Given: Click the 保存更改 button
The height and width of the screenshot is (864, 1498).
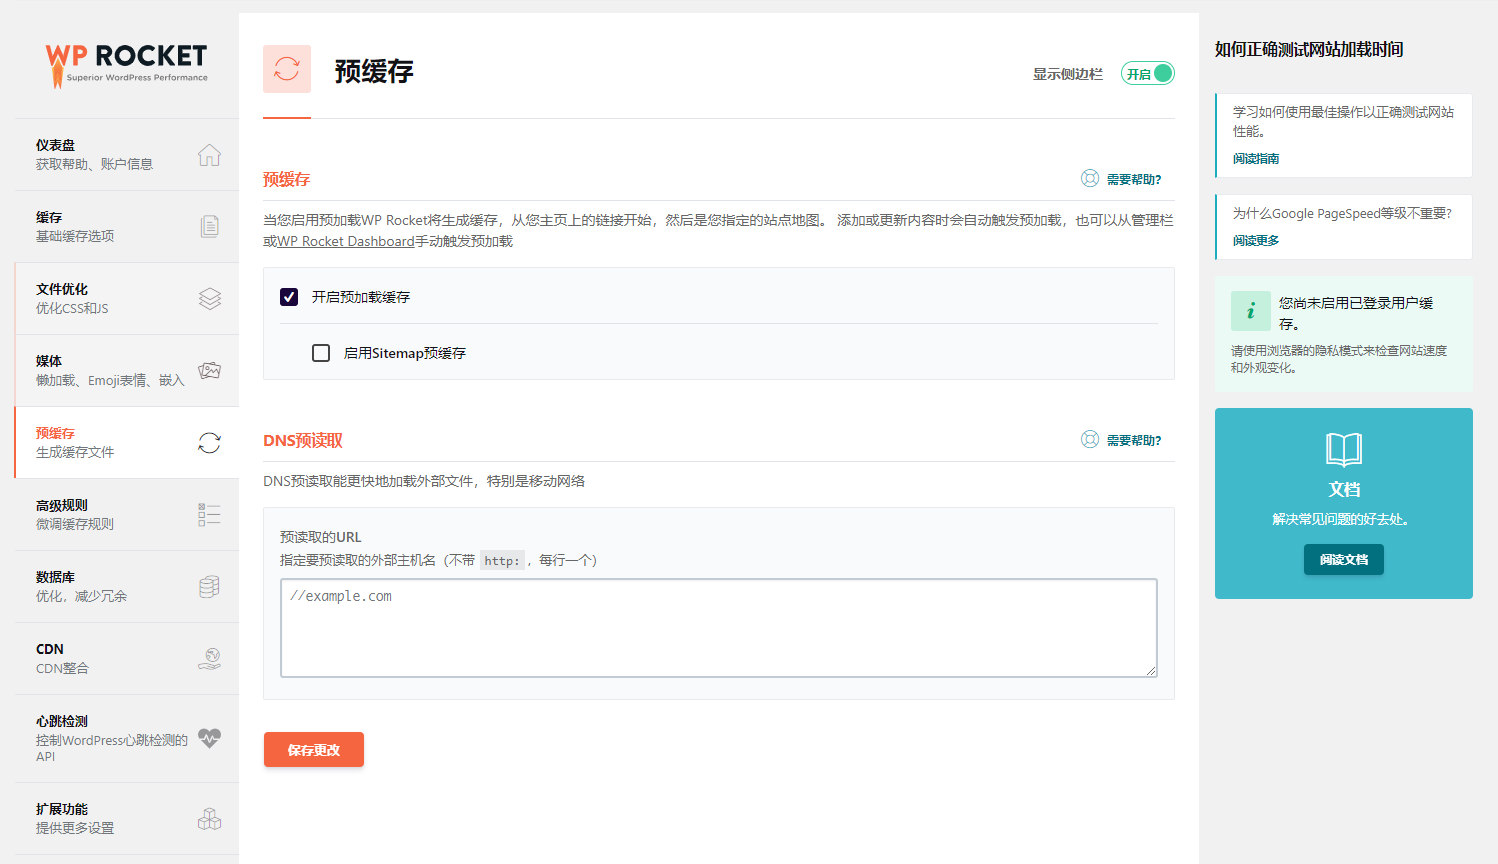Looking at the screenshot, I should coord(313,748).
